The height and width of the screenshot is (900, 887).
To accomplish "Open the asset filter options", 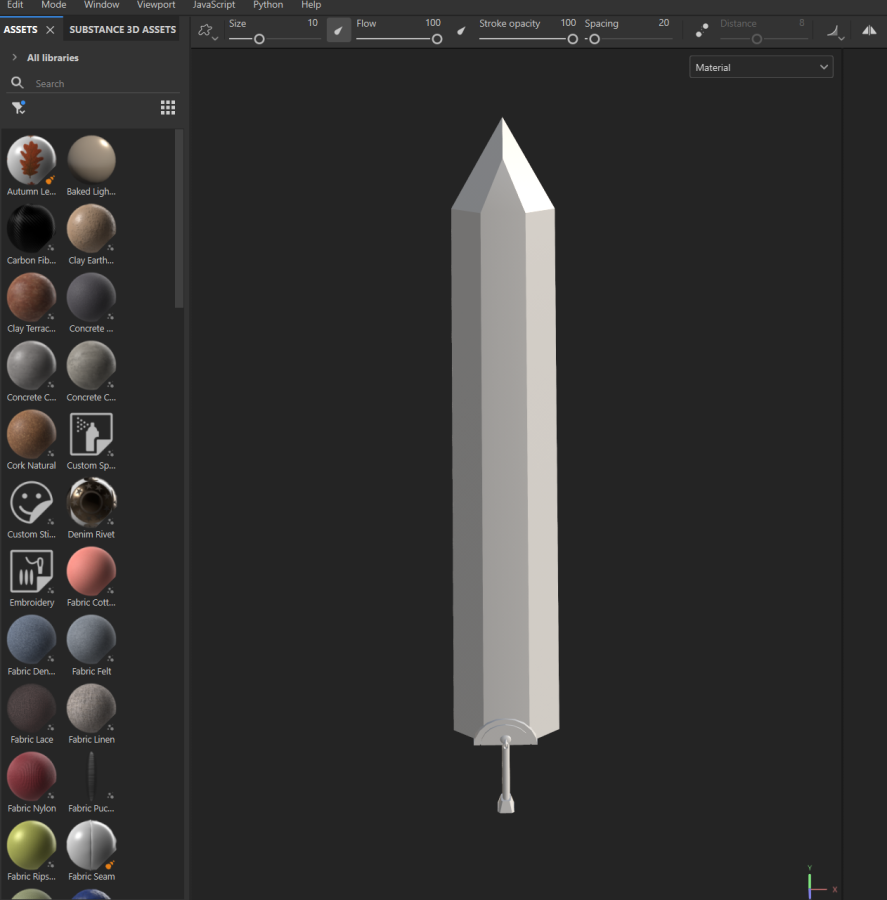I will coord(18,107).
